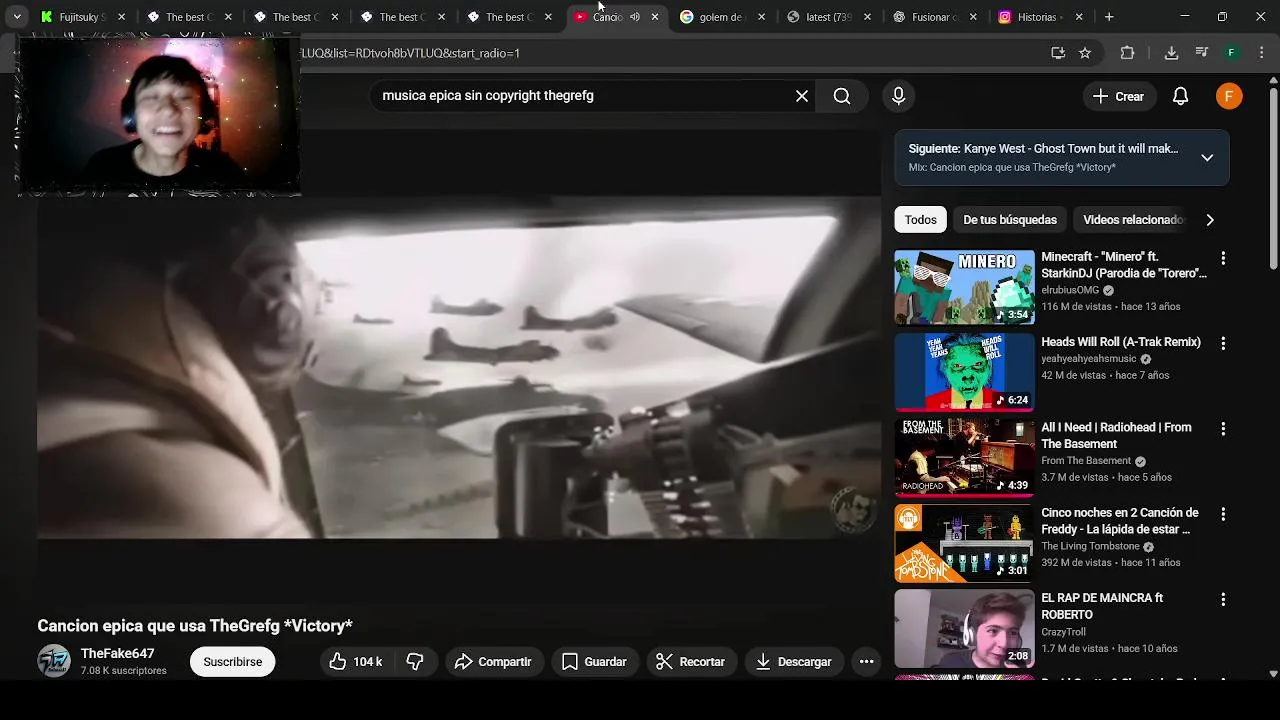Image resolution: width=1280 pixels, height=720 pixels.
Task: Open options for All I Need Radiohead
Action: pos(1222,428)
